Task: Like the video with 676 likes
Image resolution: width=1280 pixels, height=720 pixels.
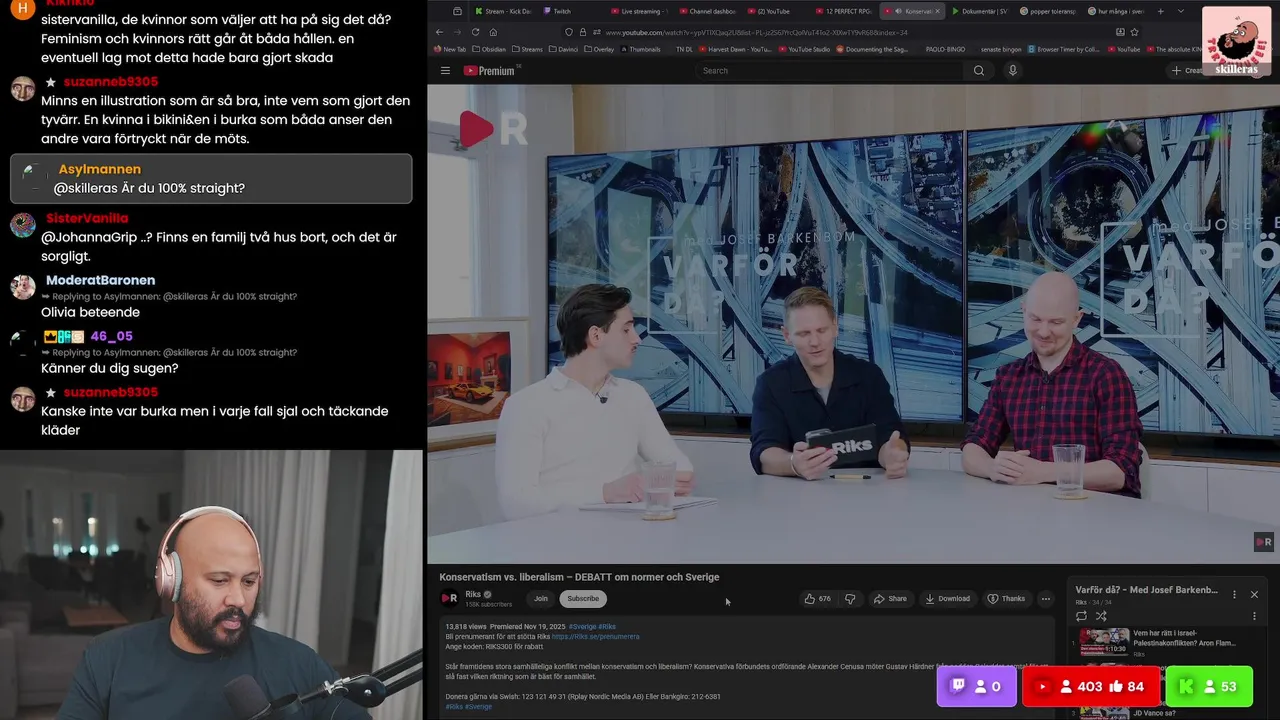Action: 818,599
